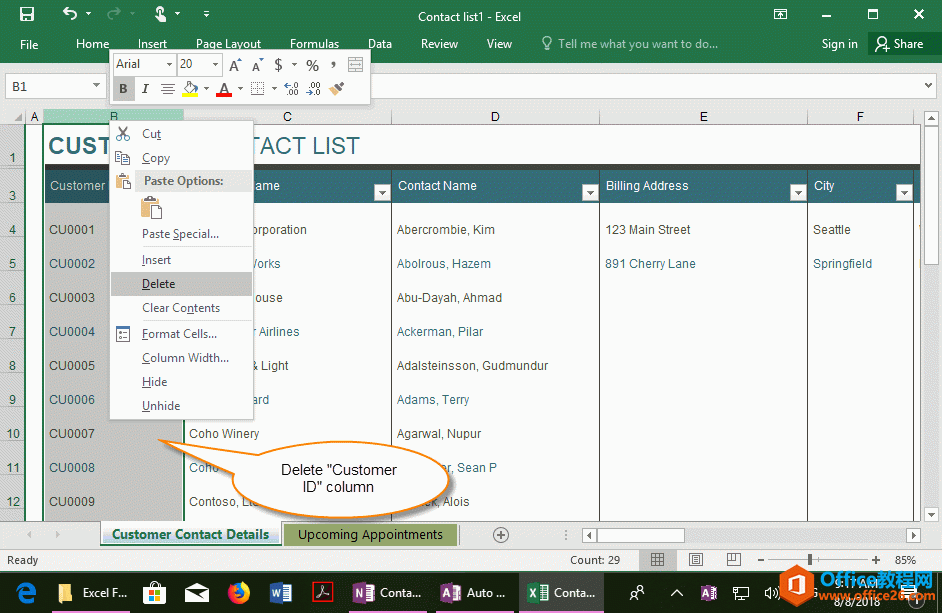Apply the Accounting Number Format
This screenshot has width=942, height=613.
[277, 64]
